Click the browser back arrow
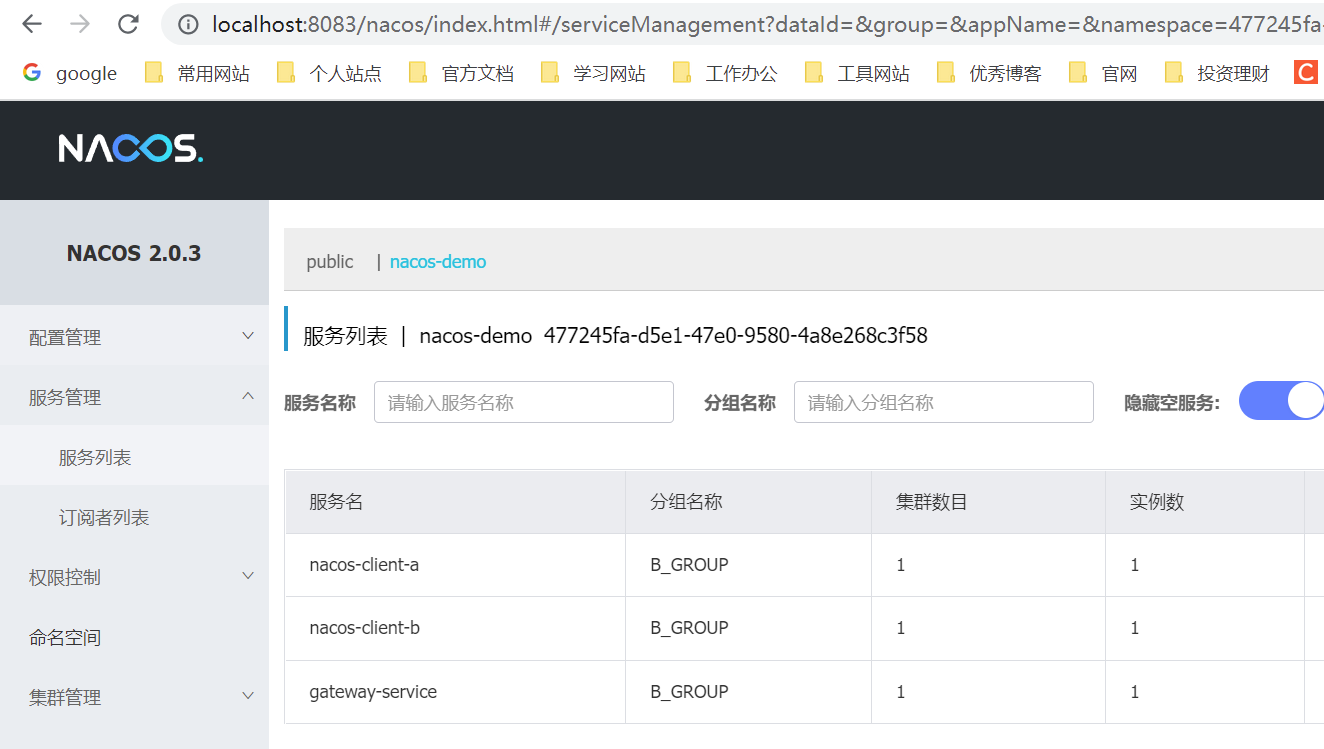The image size is (1324, 749). 32,24
